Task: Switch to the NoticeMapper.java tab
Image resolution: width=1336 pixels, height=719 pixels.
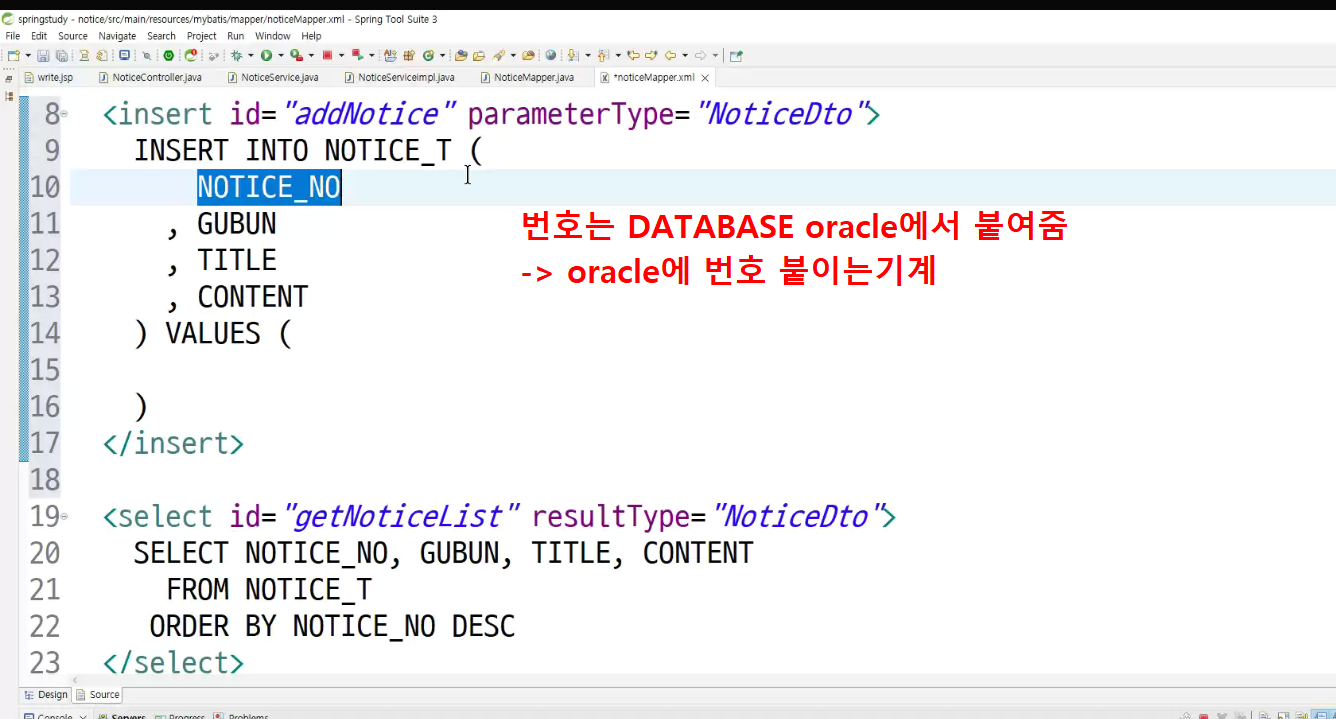Action: pyautogui.click(x=527, y=77)
